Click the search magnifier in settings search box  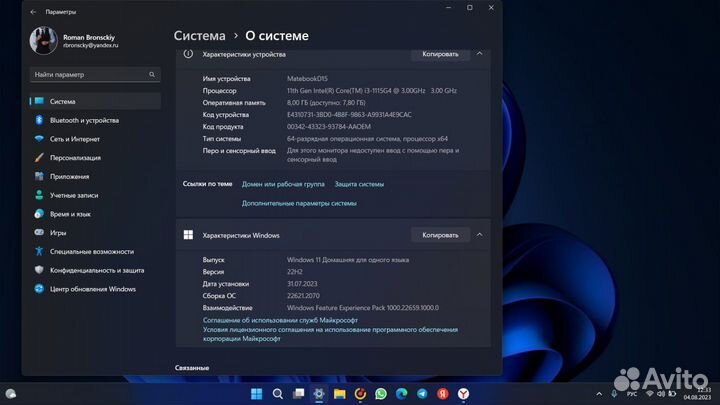(x=152, y=74)
